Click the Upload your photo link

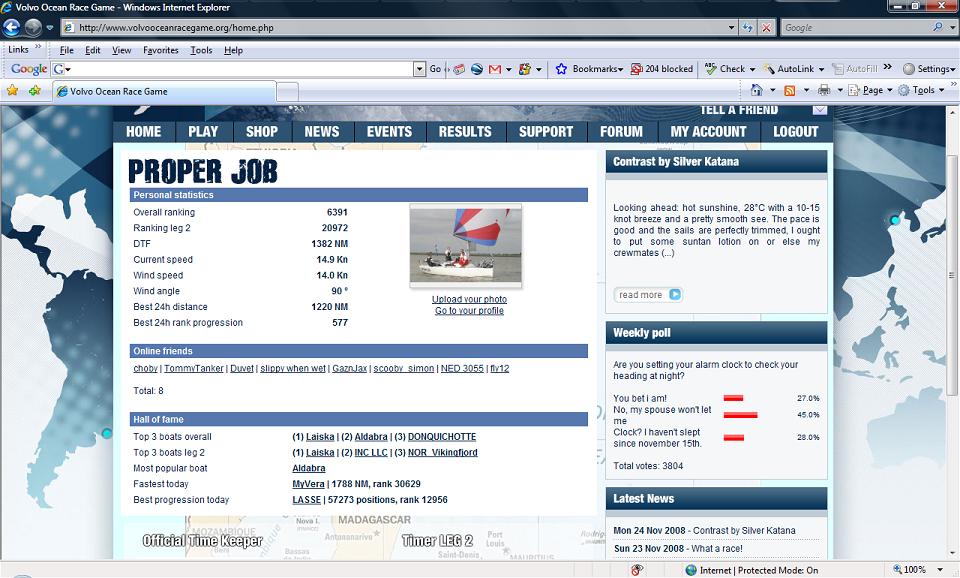470,299
